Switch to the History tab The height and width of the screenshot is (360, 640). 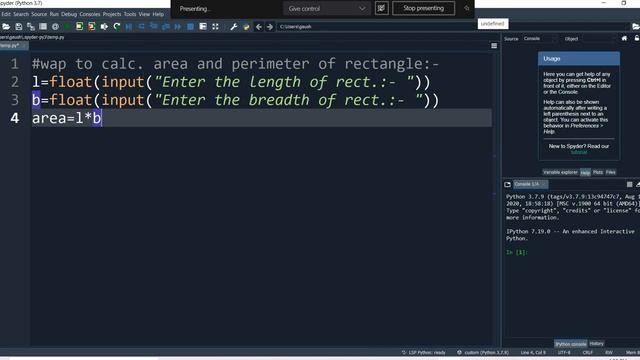pyautogui.click(x=596, y=344)
